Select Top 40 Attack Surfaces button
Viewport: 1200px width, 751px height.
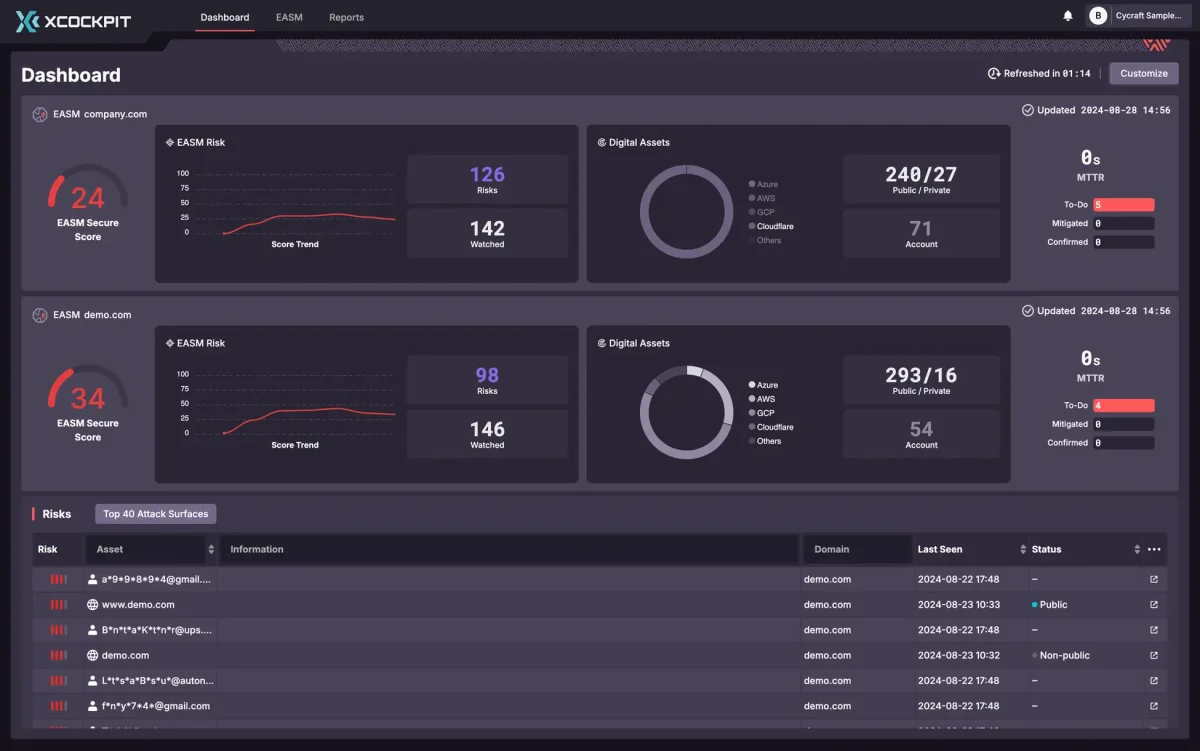155,514
